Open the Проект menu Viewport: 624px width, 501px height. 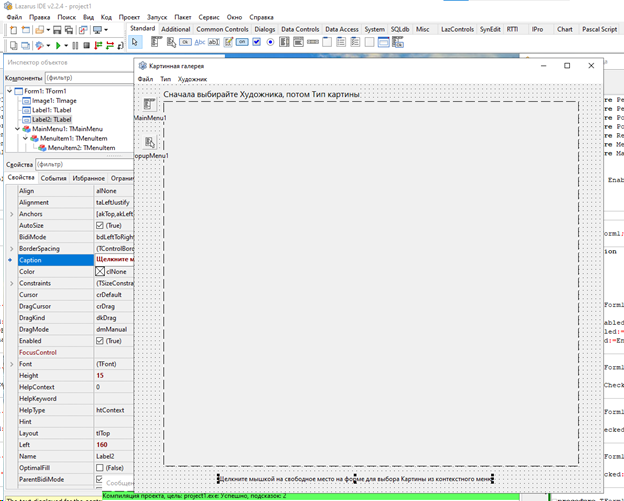tap(129, 17)
